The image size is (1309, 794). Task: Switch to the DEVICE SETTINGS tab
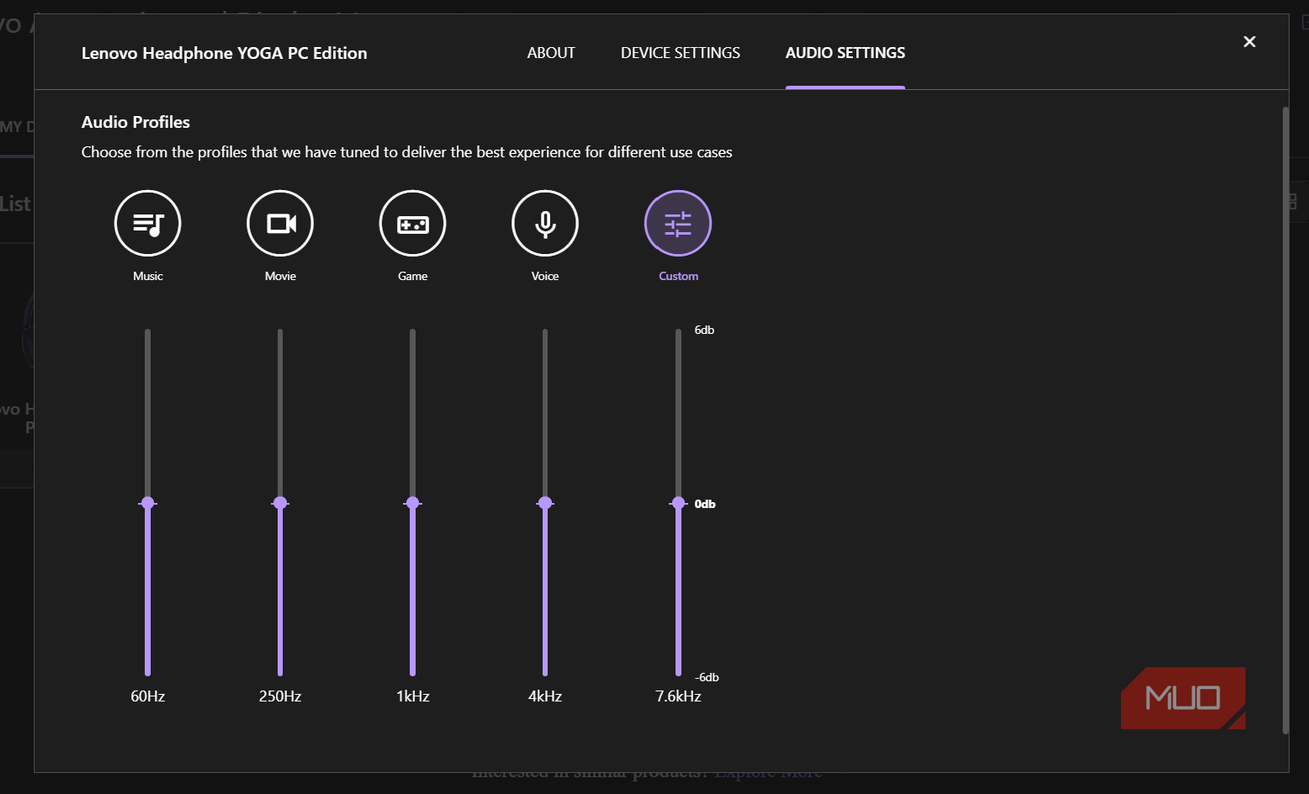coord(680,53)
